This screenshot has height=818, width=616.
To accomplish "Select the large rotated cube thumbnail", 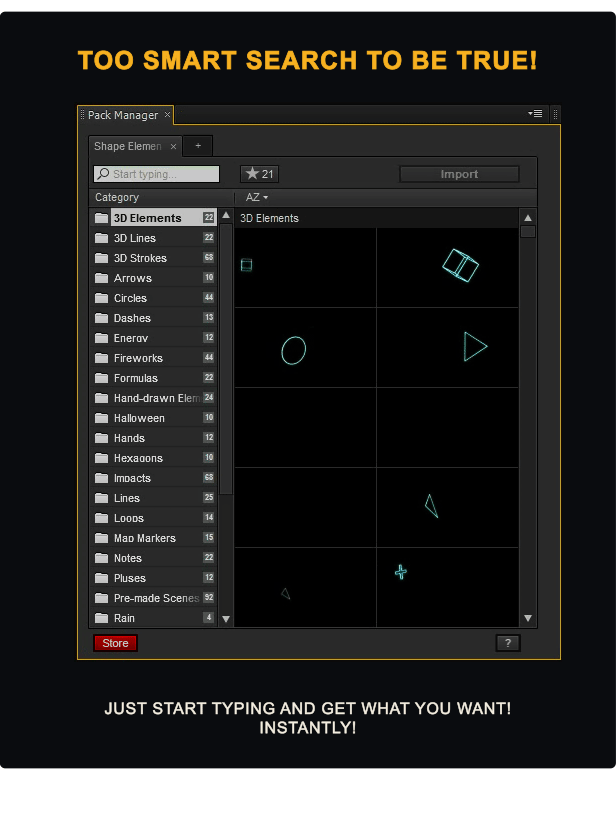I will [x=448, y=268].
